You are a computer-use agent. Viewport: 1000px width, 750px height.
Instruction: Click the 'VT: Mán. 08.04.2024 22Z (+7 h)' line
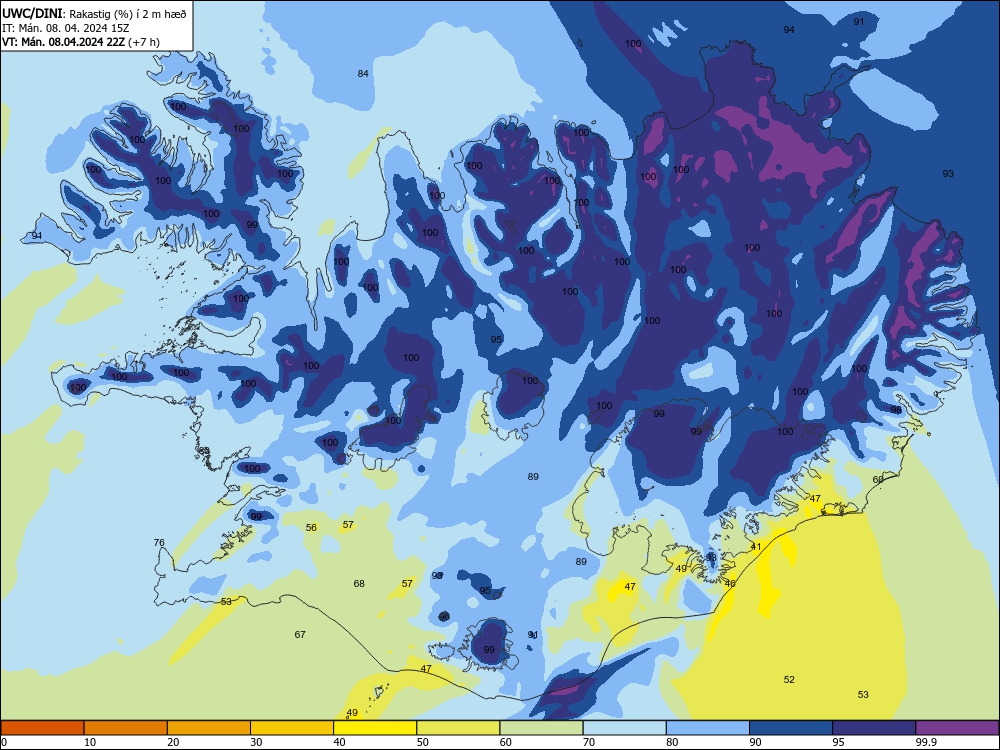click(x=81, y=42)
